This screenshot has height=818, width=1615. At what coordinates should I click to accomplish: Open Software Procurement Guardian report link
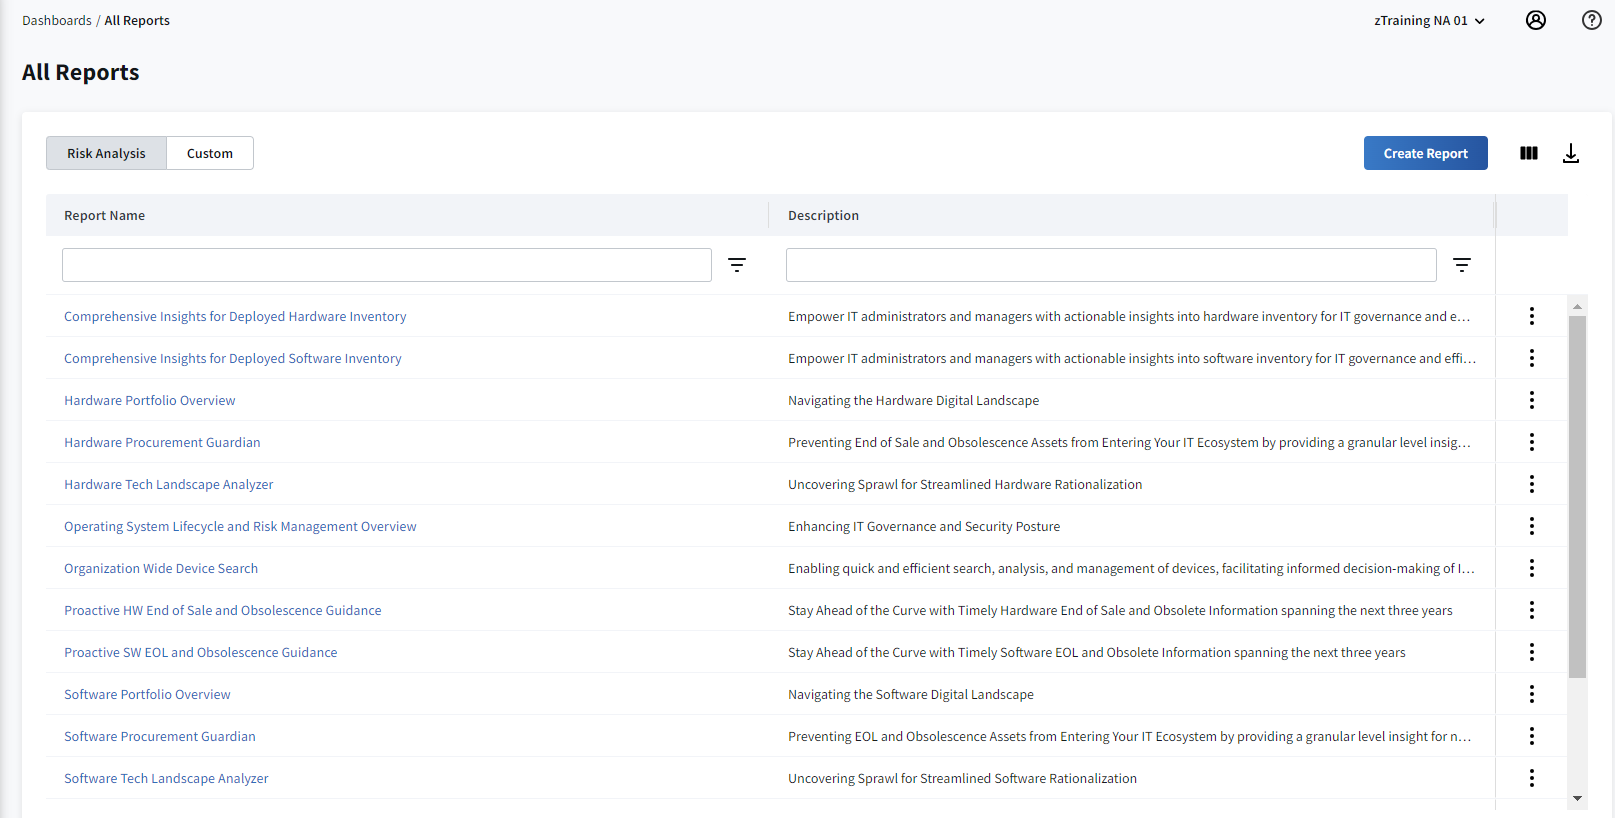[x=160, y=736]
